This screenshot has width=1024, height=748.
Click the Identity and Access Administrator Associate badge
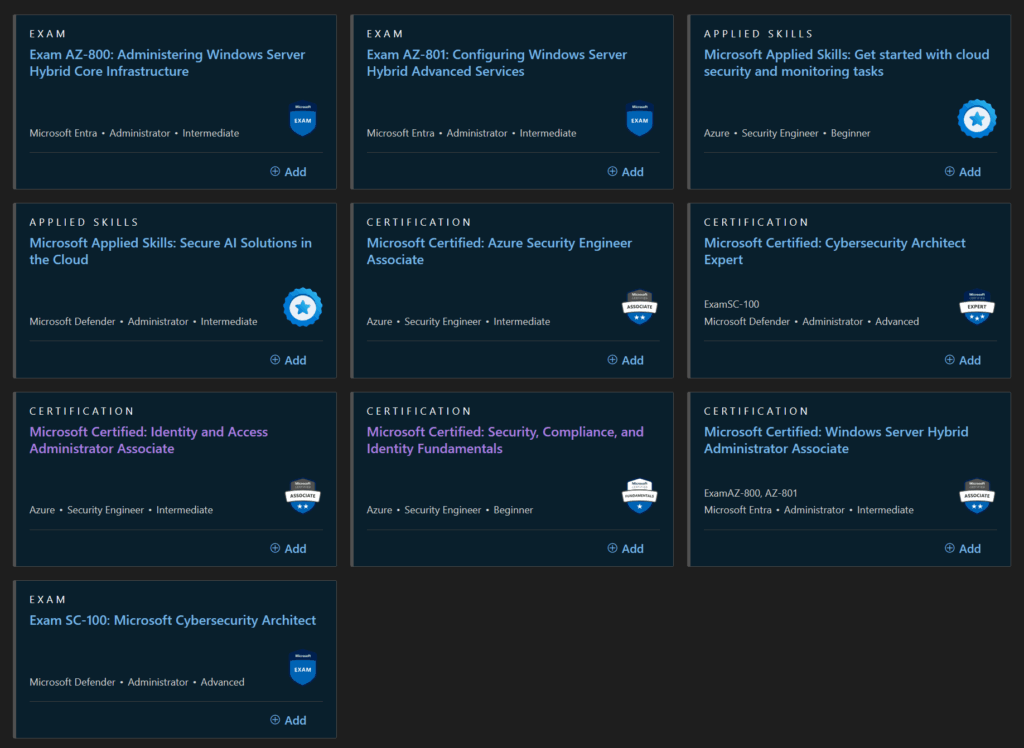pyautogui.click(x=302, y=496)
